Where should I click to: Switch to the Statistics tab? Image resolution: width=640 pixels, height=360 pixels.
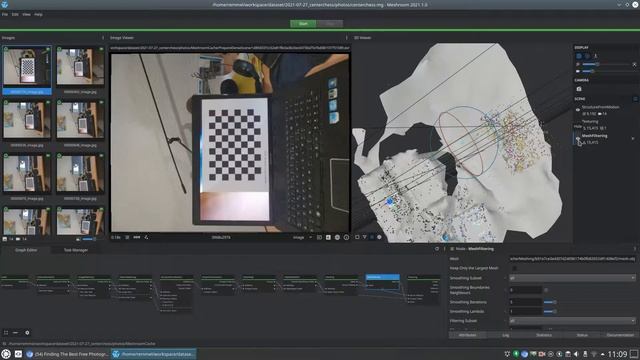pos(543,335)
